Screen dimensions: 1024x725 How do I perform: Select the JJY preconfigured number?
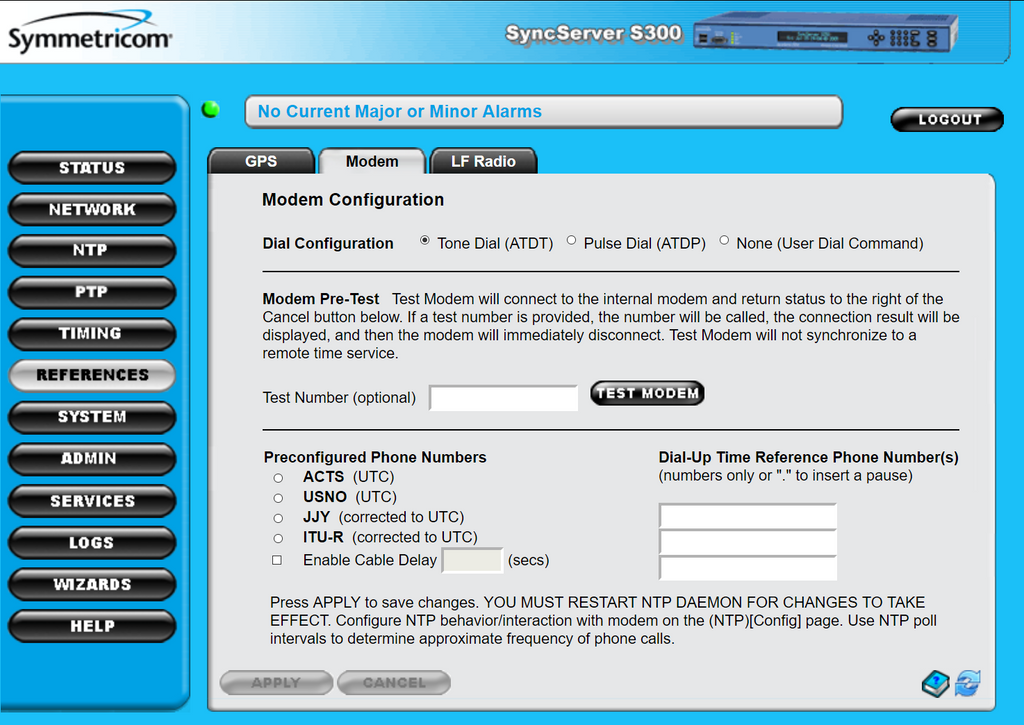278,518
